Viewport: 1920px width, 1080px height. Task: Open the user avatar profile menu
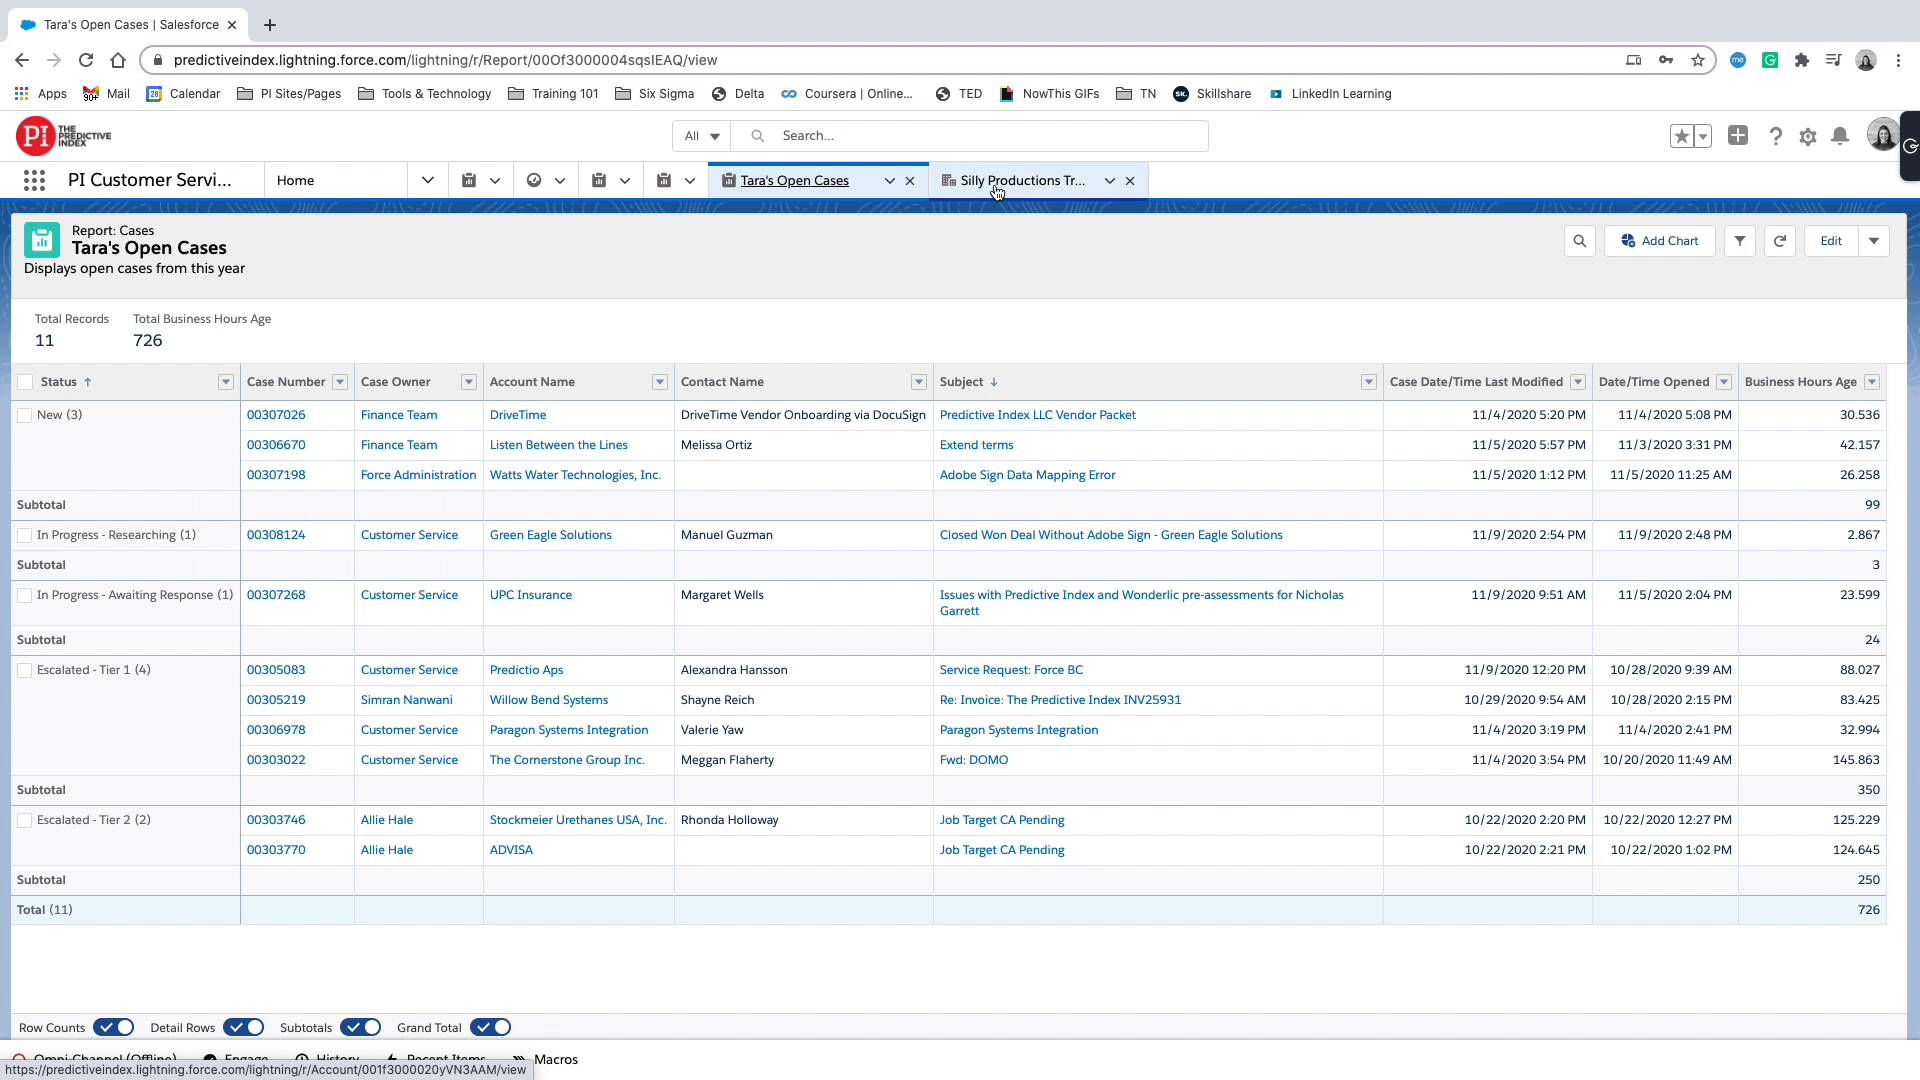[1883, 135]
